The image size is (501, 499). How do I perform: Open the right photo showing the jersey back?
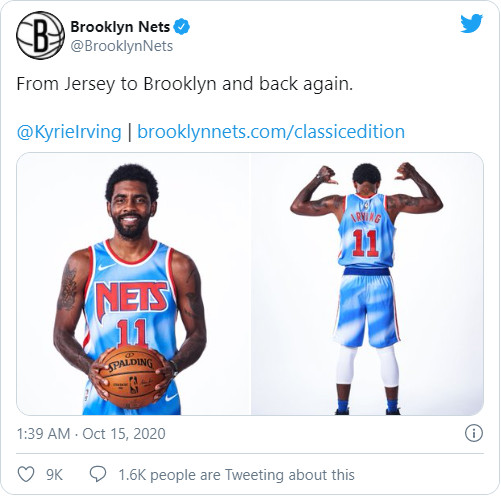[x=367, y=284]
